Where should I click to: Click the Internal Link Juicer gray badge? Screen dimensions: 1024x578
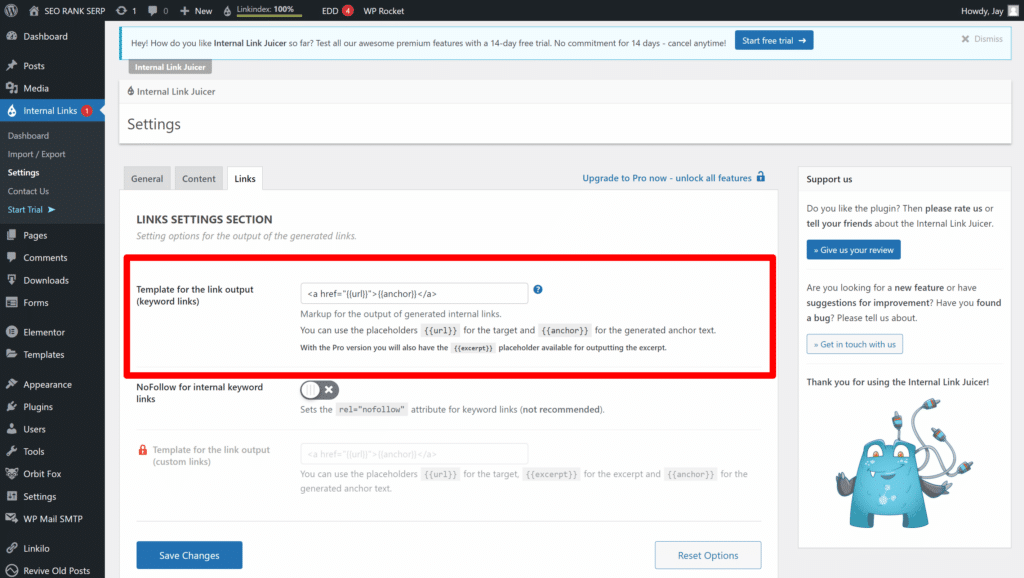point(170,67)
